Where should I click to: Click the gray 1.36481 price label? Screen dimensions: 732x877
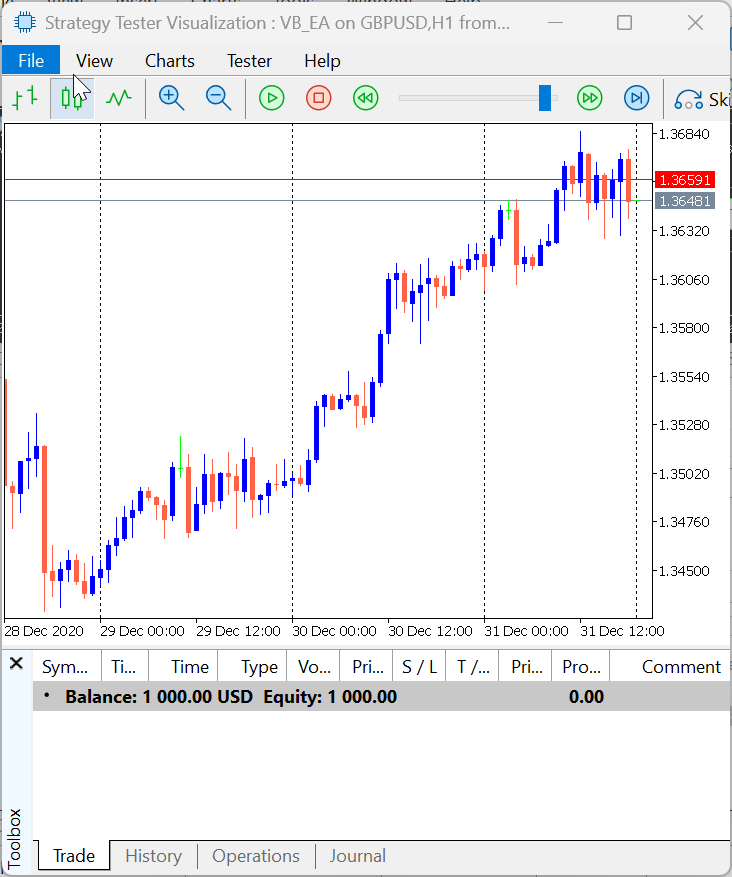pos(684,201)
